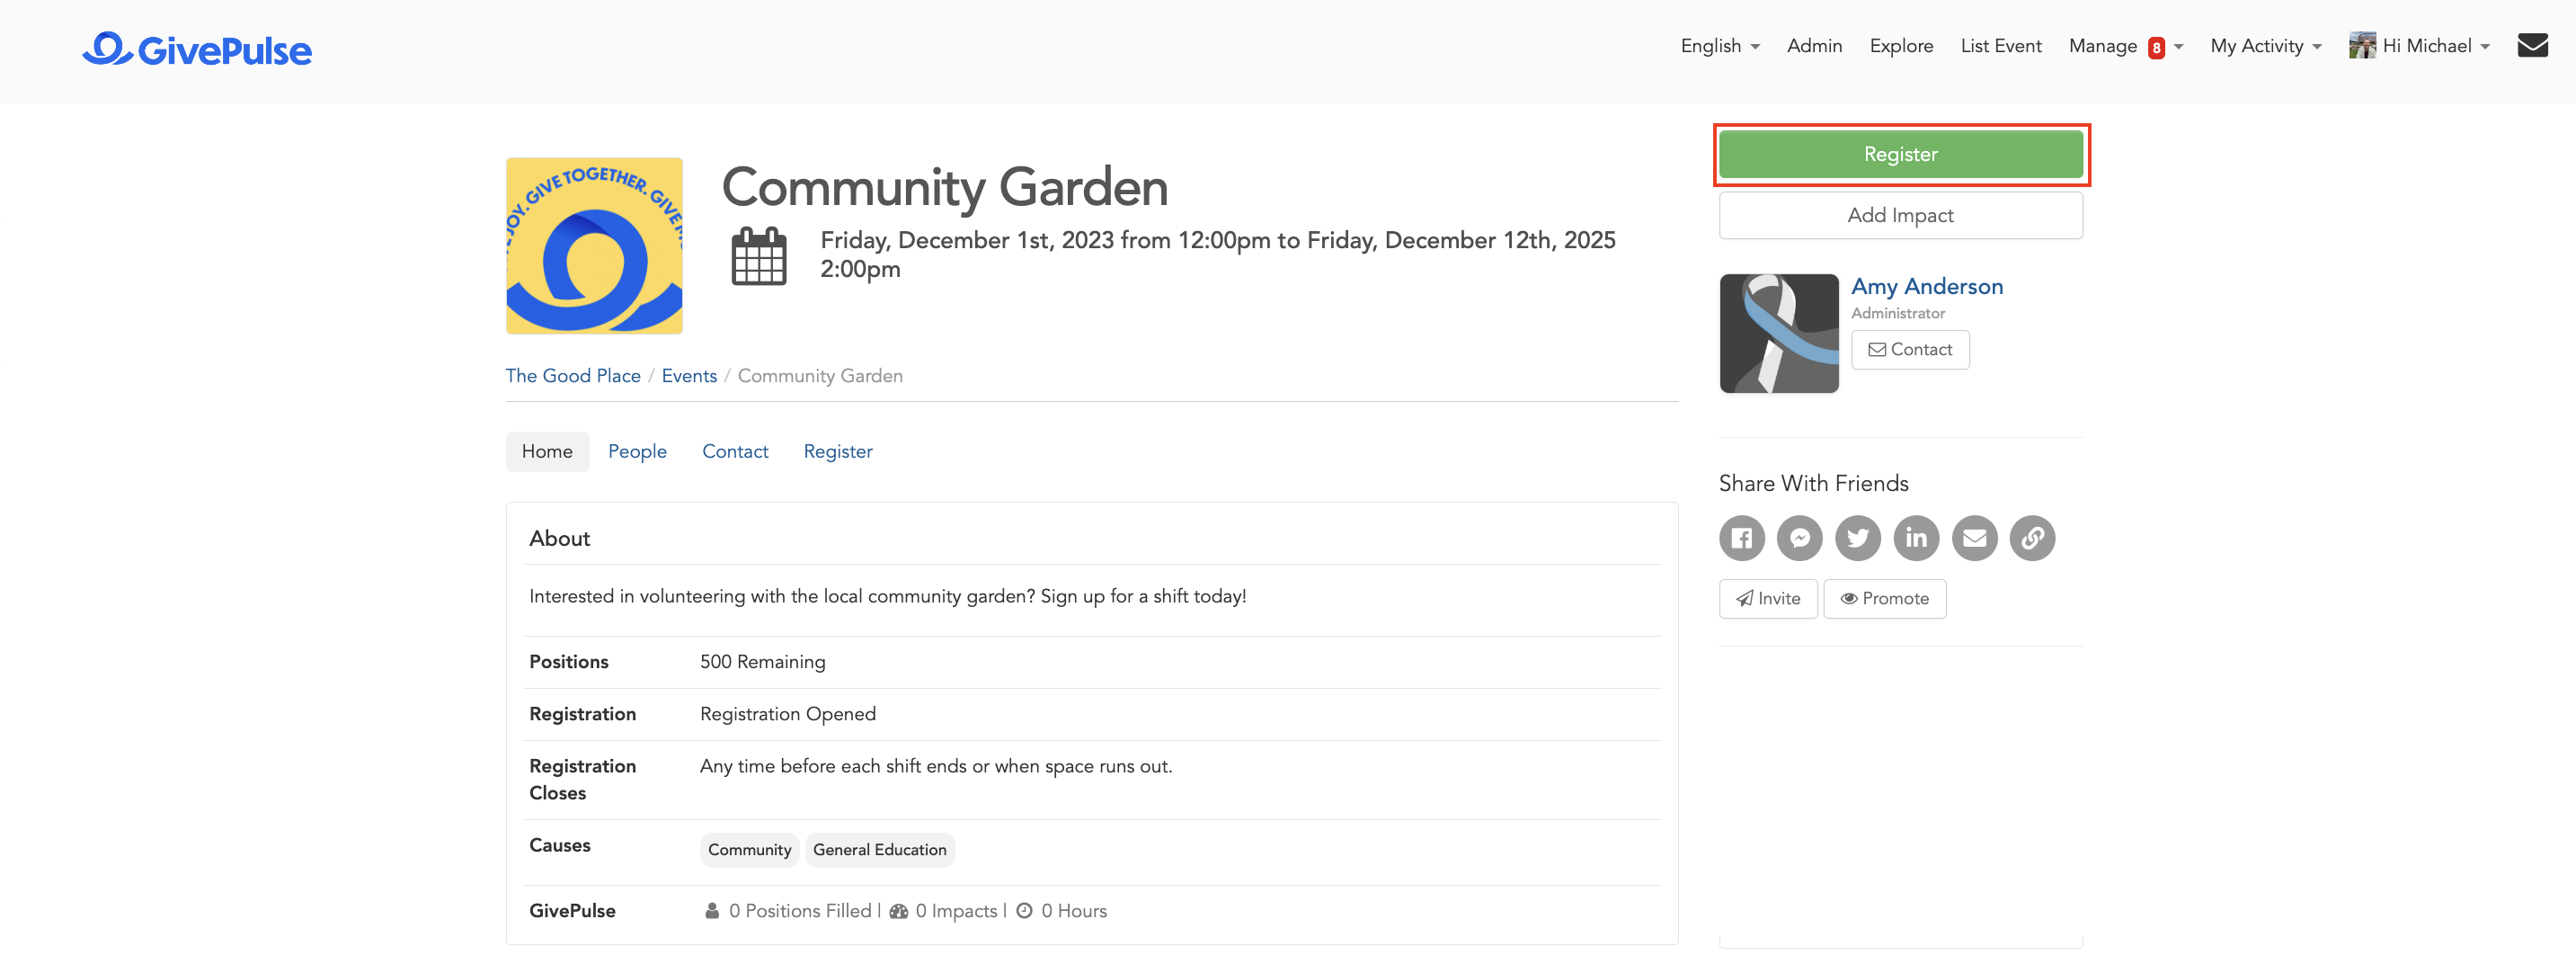Click '0 Positions Filled' stat
Screen dimensions: 2576x964
coord(799,911)
